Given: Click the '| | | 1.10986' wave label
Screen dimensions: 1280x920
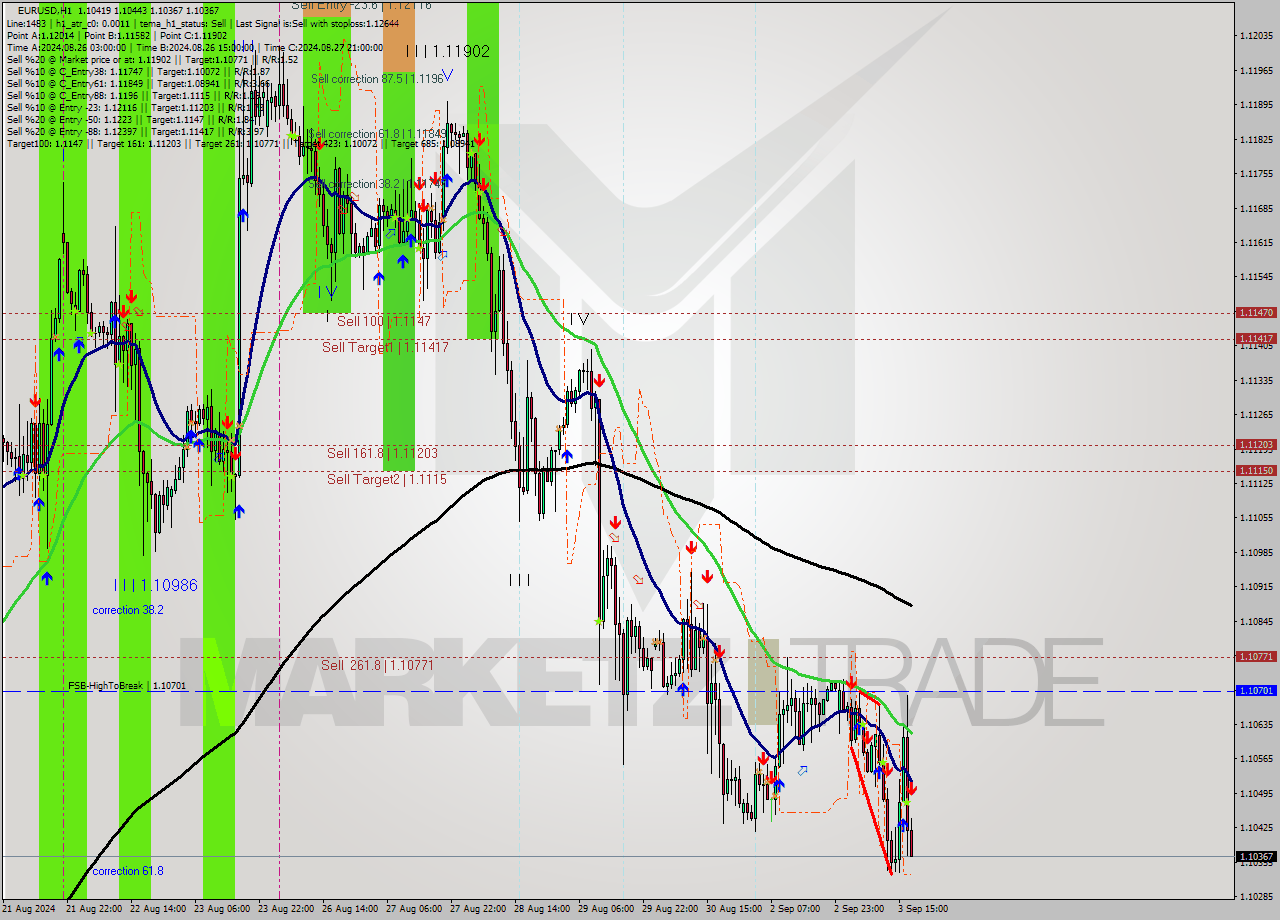Looking at the screenshot, I should [155, 585].
